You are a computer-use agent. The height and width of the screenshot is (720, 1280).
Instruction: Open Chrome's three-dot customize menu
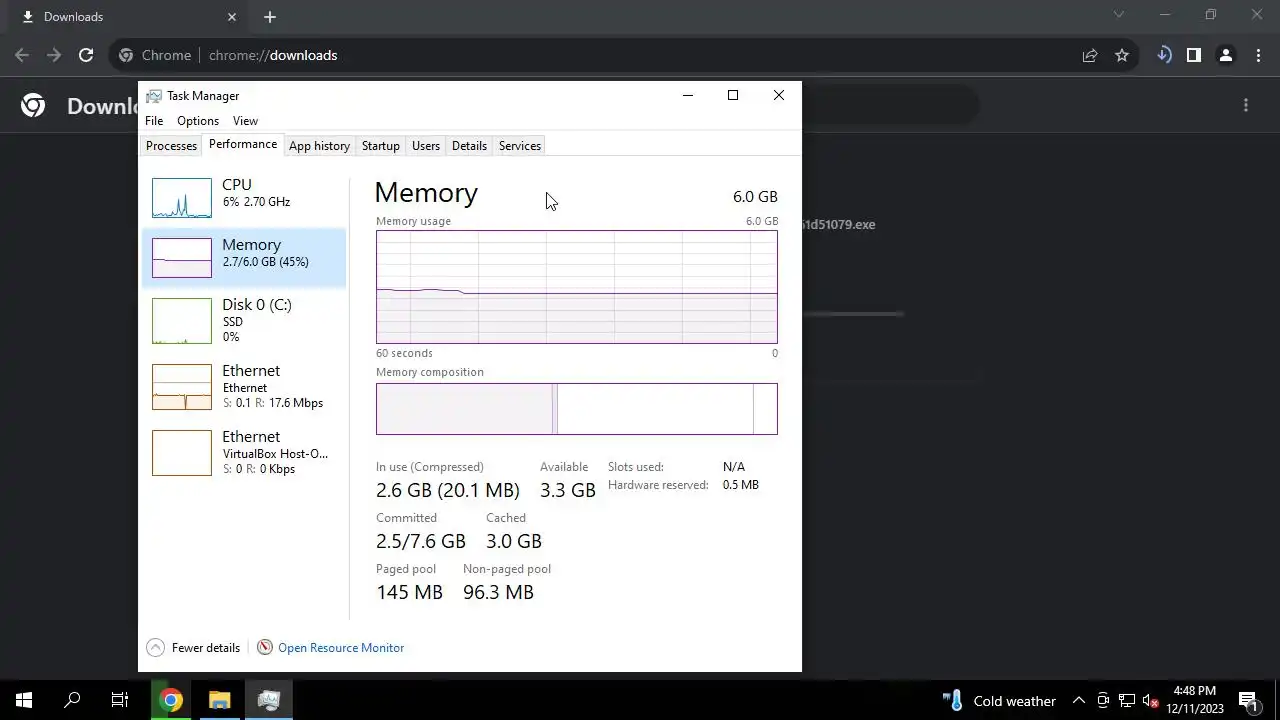[1258, 55]
